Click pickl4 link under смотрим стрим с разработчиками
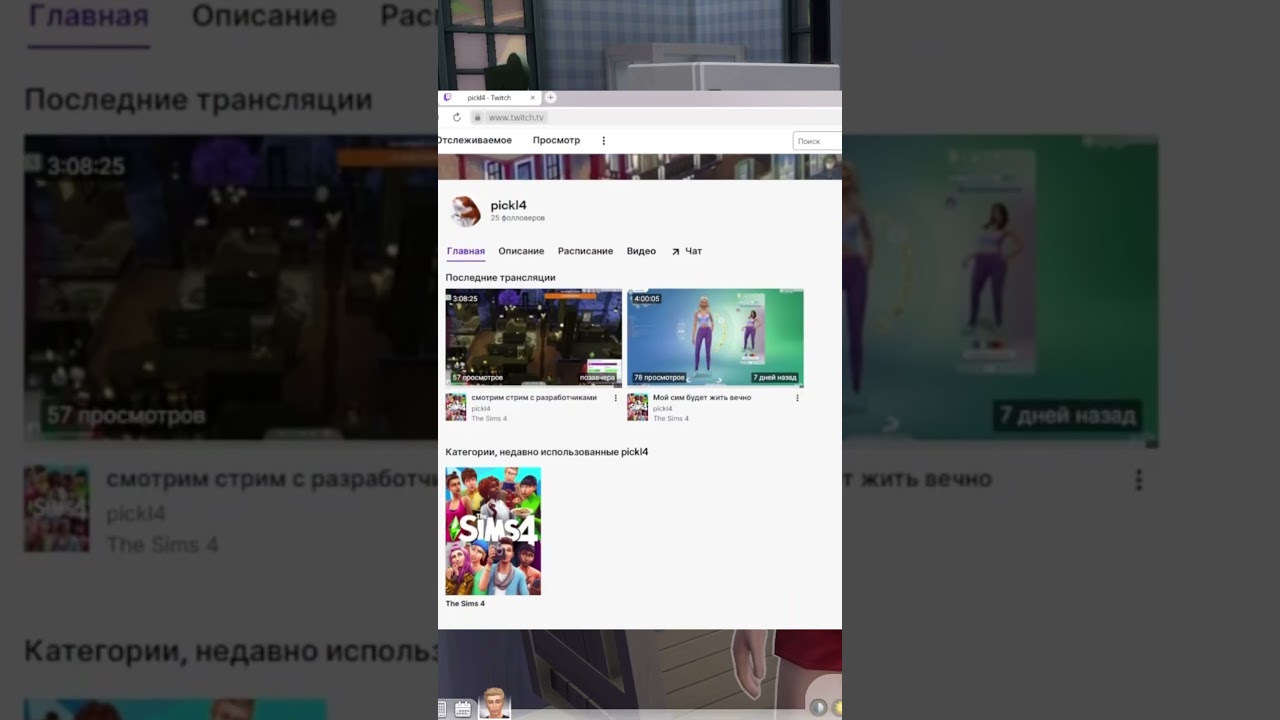Screen dimensions: 1280x720 [481, 409]
